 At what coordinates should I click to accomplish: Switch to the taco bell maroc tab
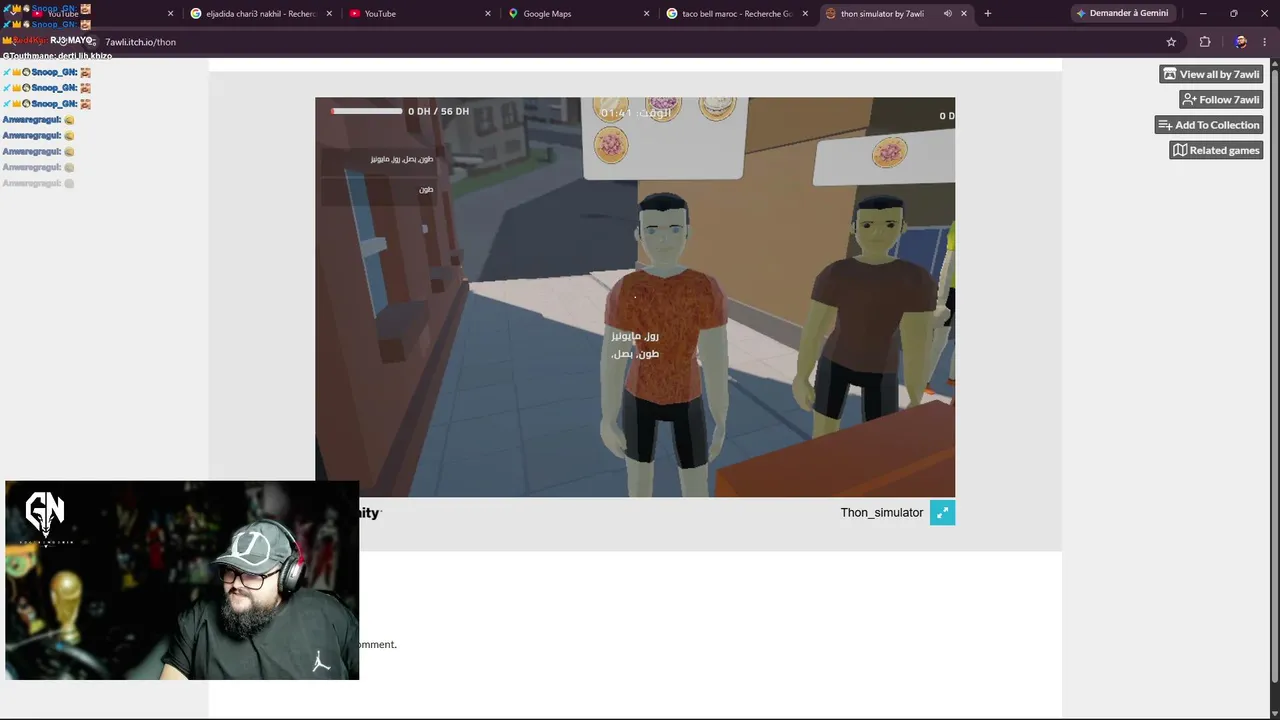coord(737,13)
